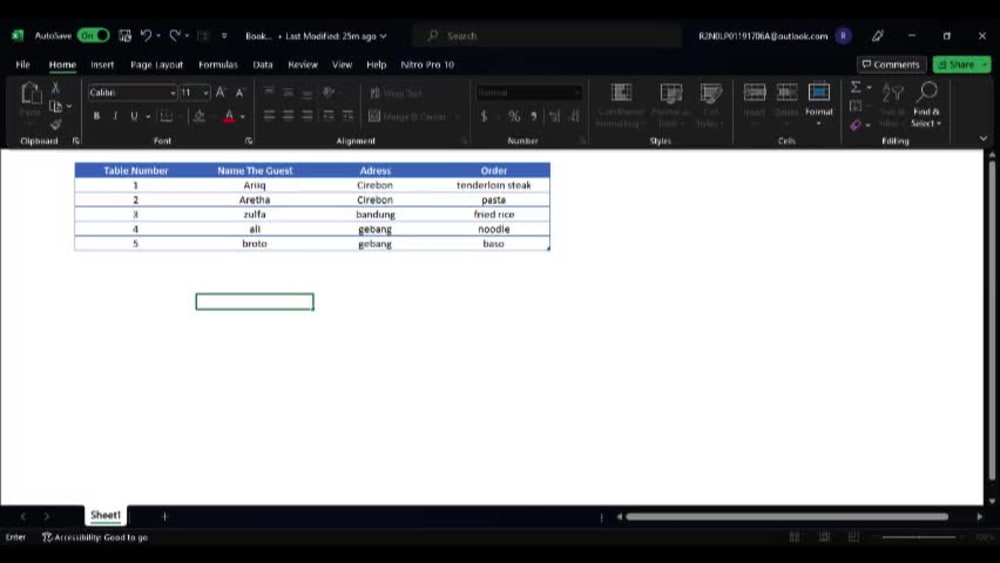The width and height of the screenshot is (1000, 563).
Task: Switch to the Nitro Pro 10 tab
Action: click(427, 64)
